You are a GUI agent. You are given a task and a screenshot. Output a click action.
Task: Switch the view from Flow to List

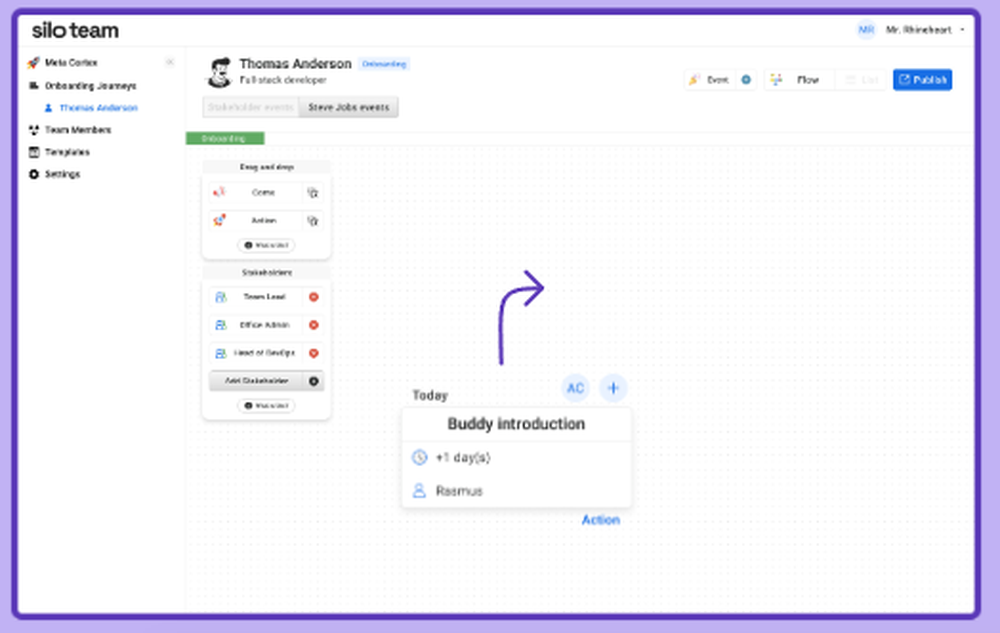862,78
